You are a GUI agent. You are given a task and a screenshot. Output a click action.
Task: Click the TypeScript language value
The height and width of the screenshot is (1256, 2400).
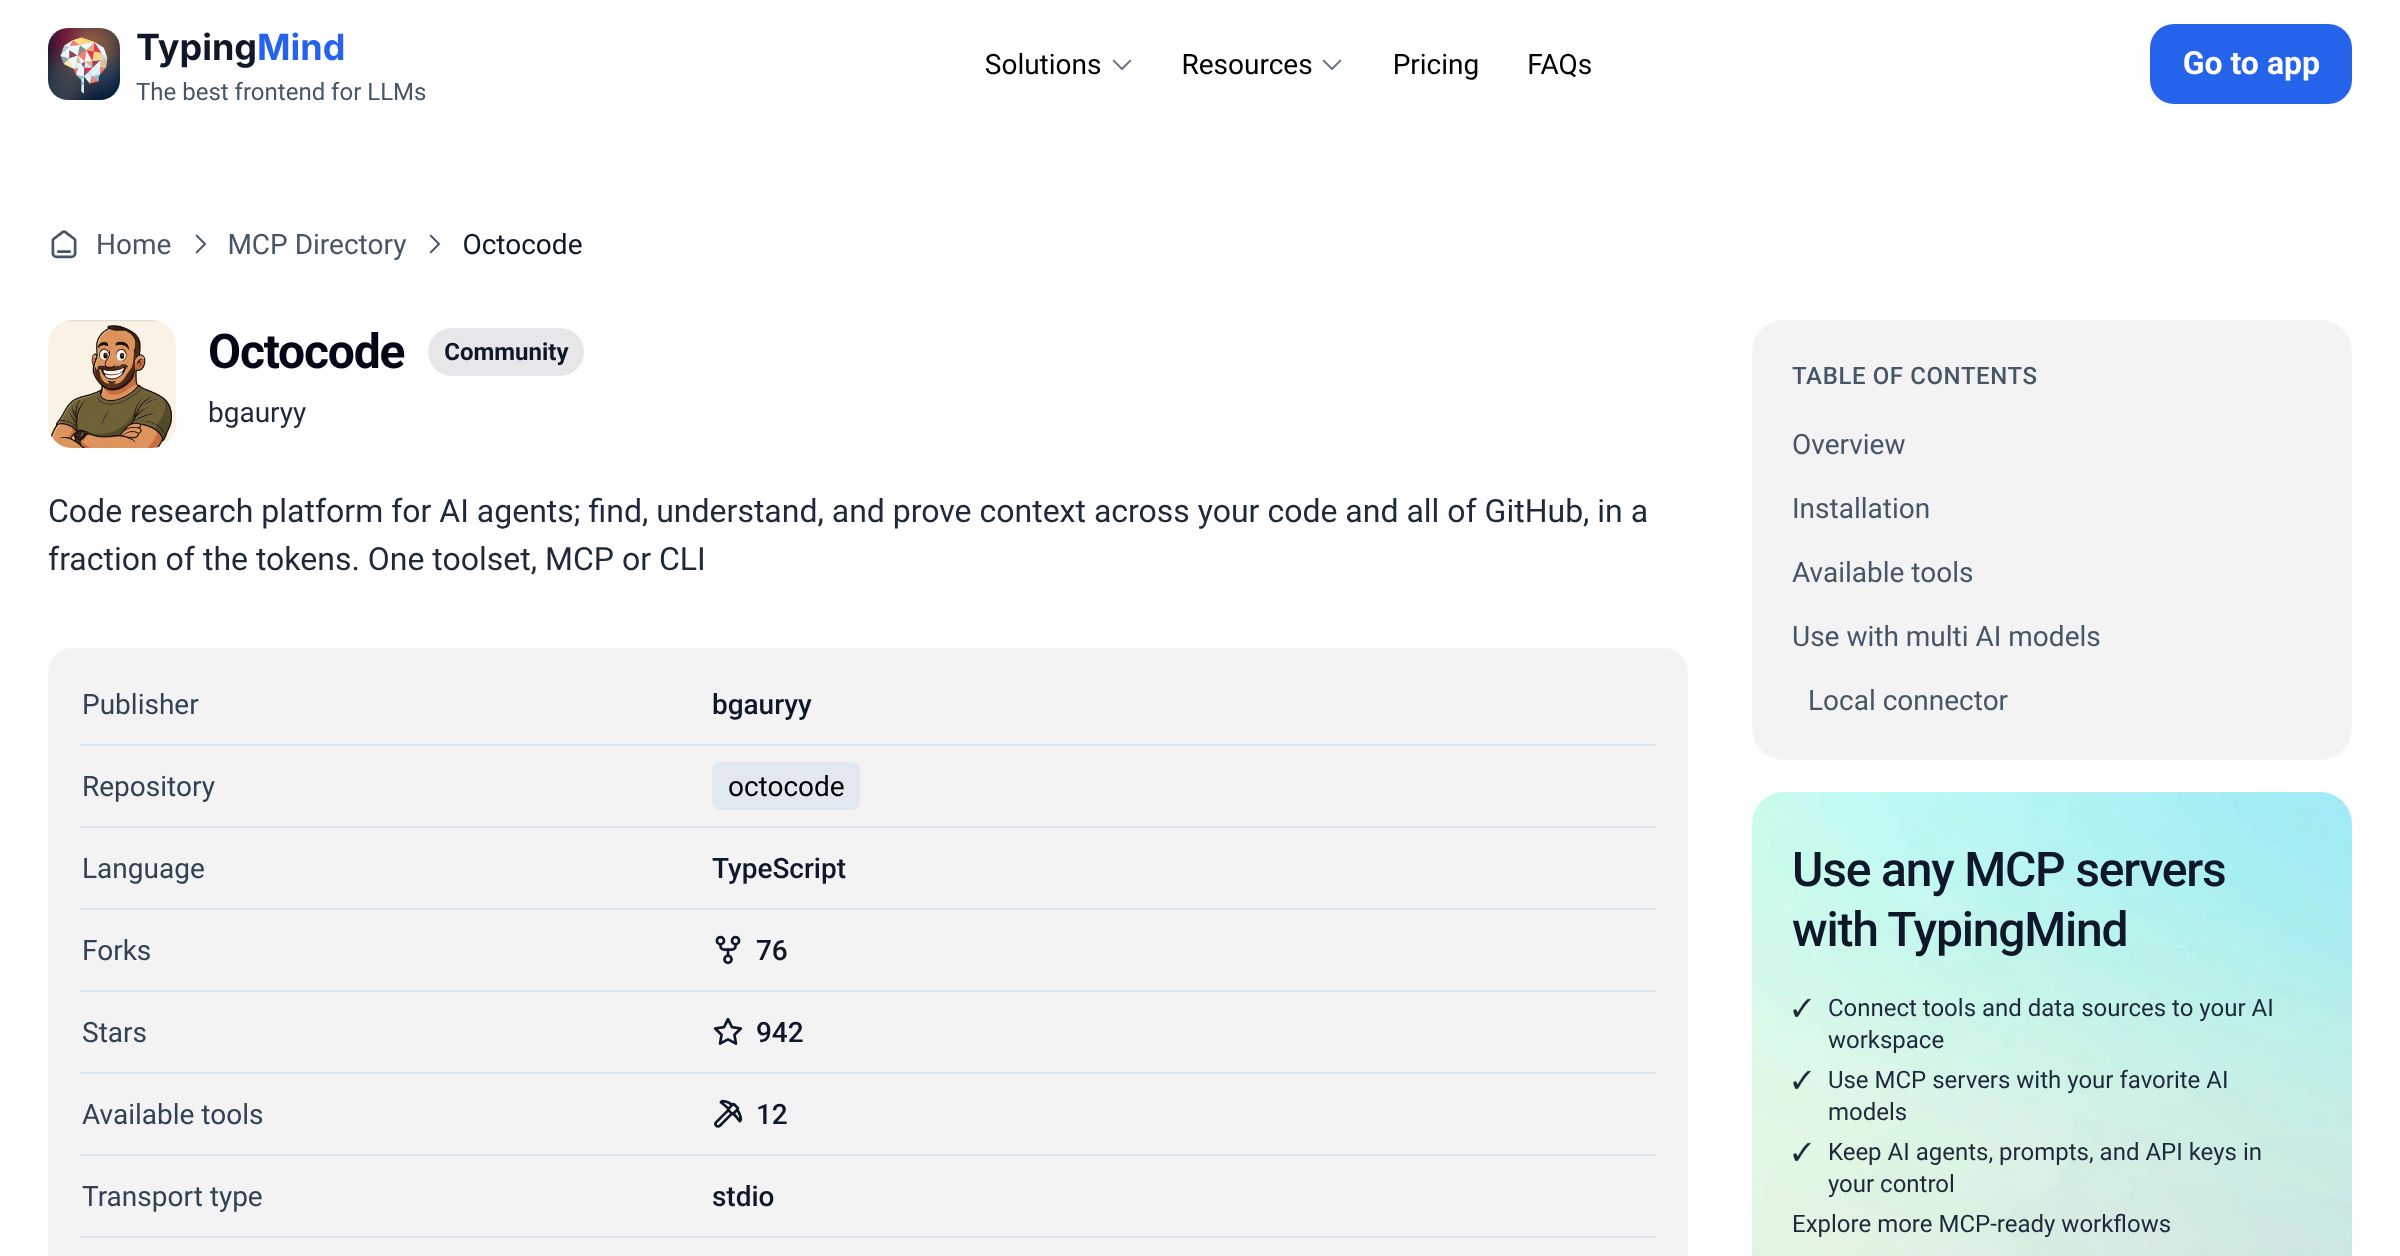[x=778, y=868]
